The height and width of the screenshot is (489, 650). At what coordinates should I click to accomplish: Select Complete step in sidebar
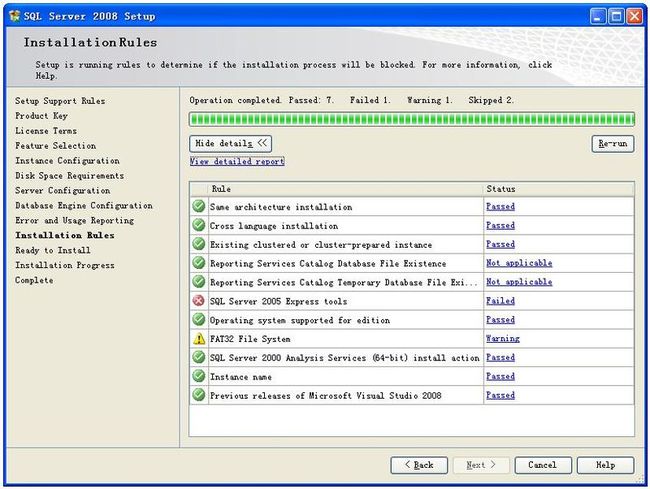34,280
